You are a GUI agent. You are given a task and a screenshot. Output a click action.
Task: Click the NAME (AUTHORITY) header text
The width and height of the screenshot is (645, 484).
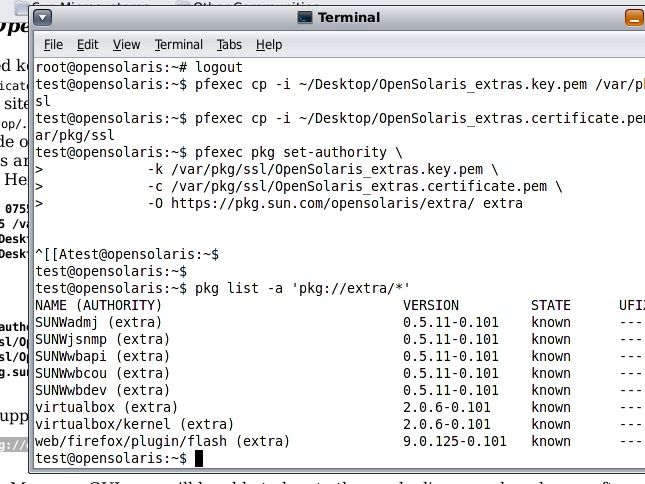(x=99, y=305)
